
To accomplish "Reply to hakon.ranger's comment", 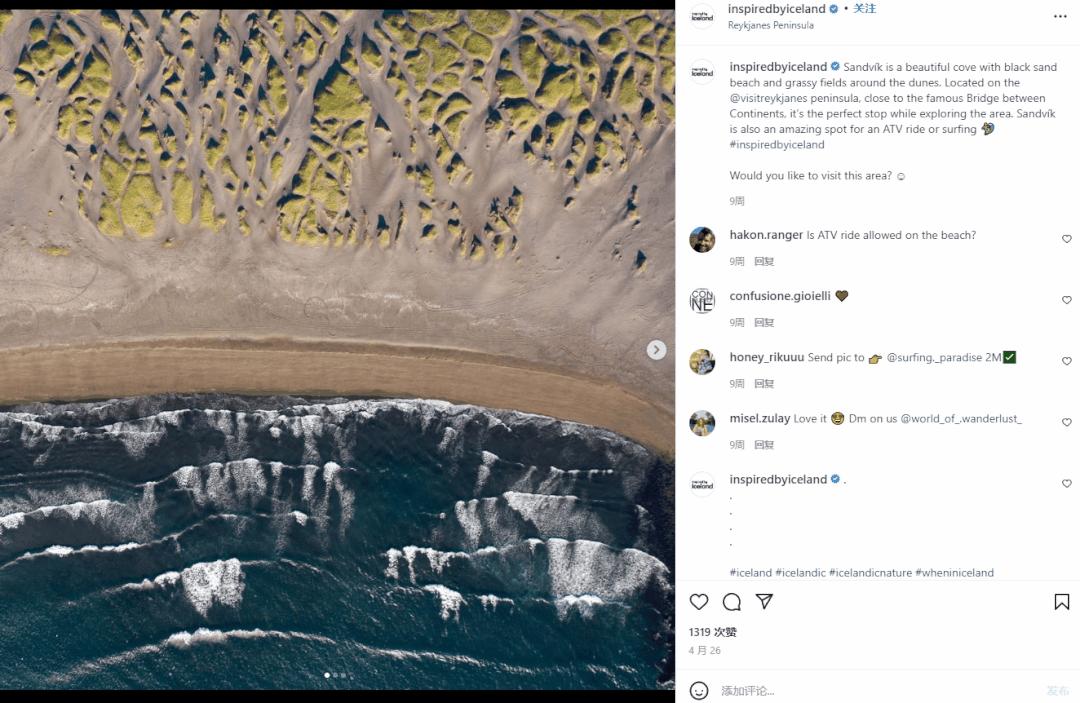I will click(764, 262).
